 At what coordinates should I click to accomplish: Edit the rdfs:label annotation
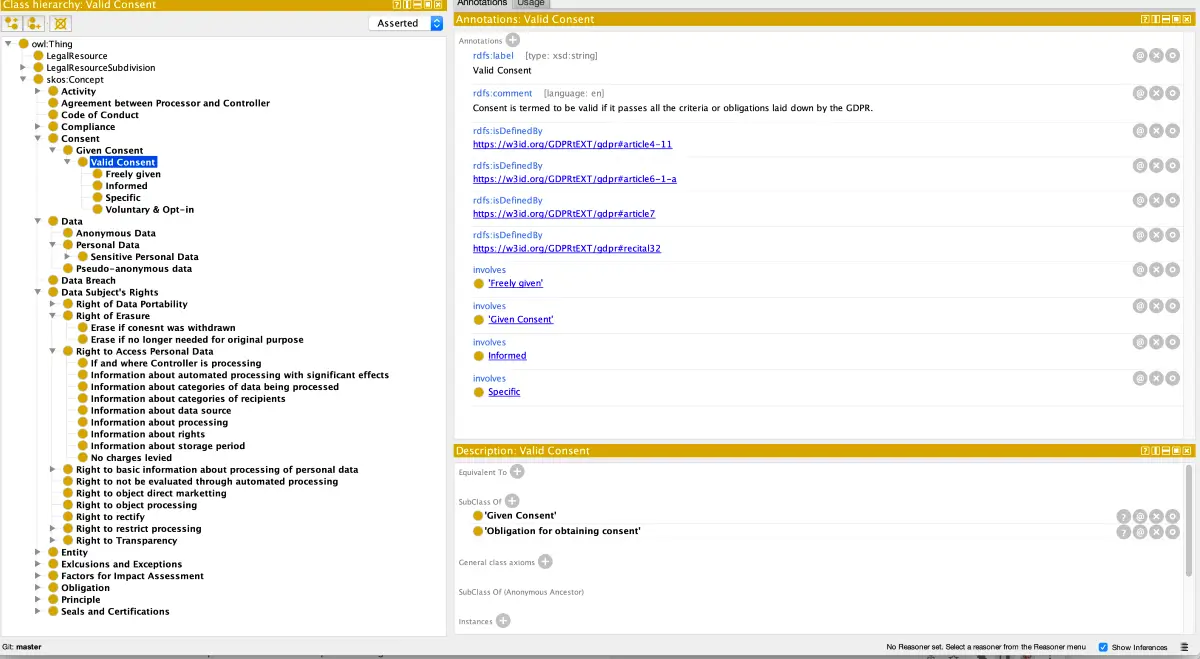coord(1172,57)
